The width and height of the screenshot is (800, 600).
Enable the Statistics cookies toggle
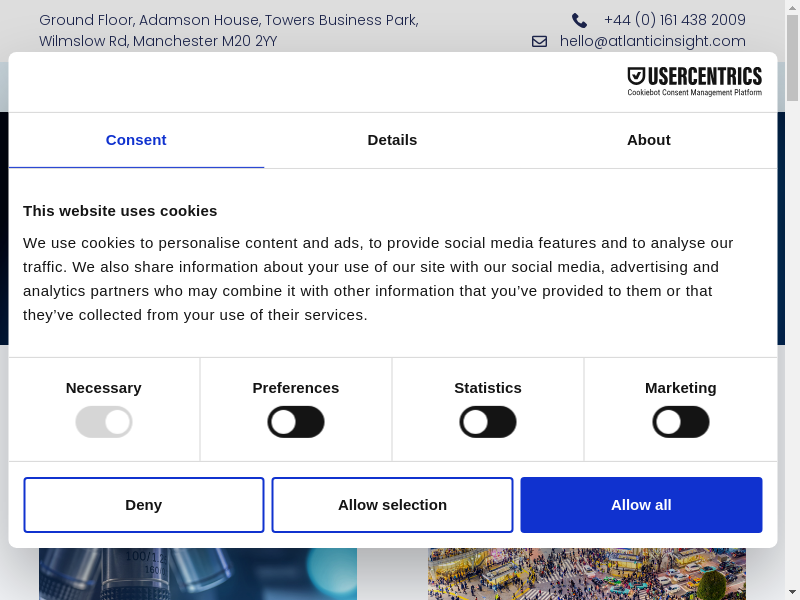[x=488, y=422]
